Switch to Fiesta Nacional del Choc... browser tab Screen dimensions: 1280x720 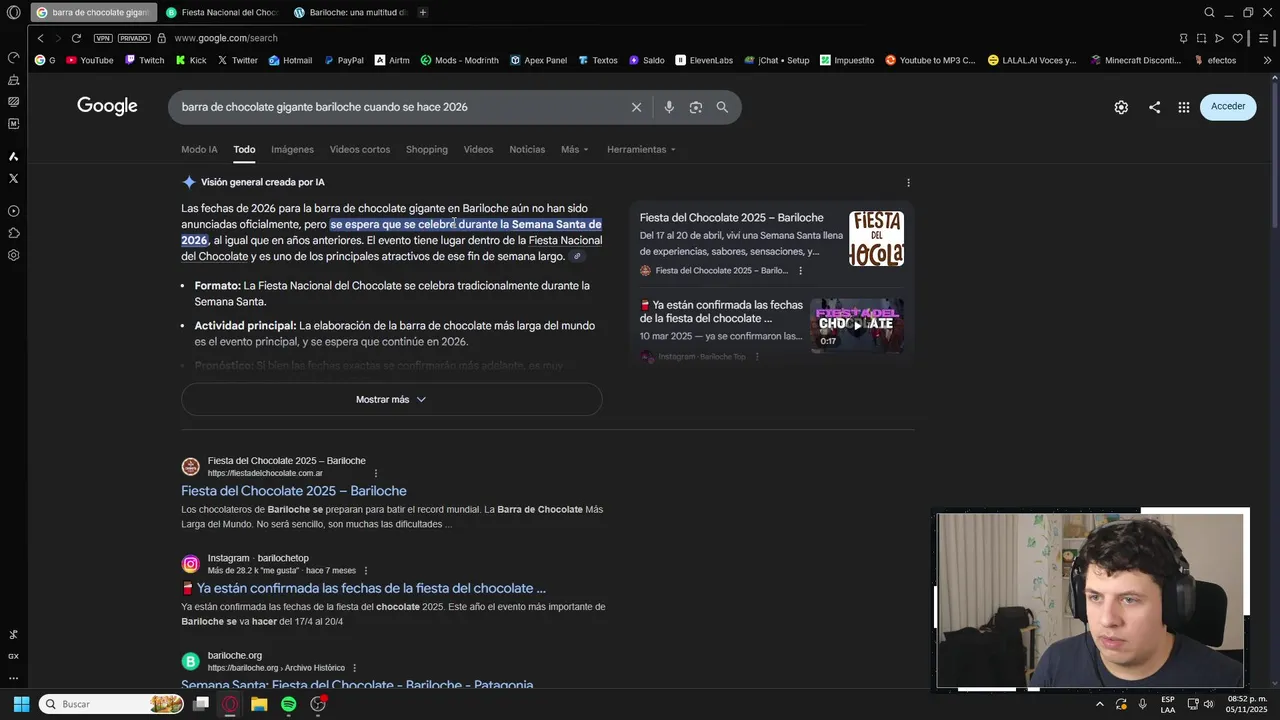point(222,13)
